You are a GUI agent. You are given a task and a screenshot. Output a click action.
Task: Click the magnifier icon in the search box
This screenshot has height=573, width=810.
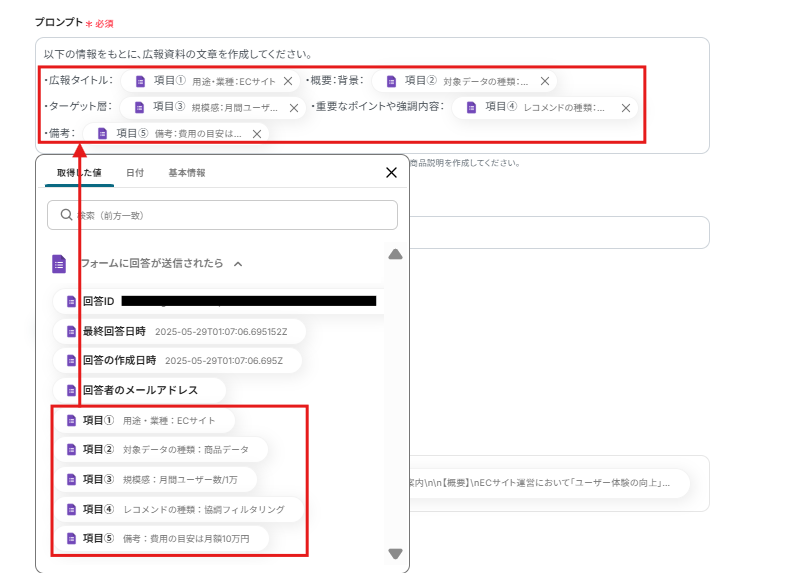pos(66,214)
